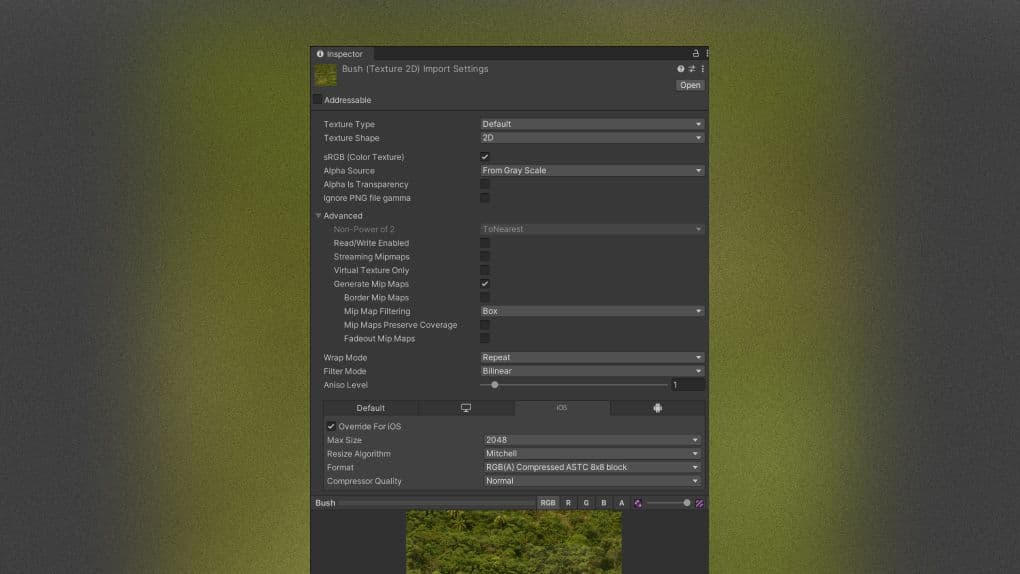Enable Ignore PNG file gamma
1020x574 pixels.
point(485,198)
